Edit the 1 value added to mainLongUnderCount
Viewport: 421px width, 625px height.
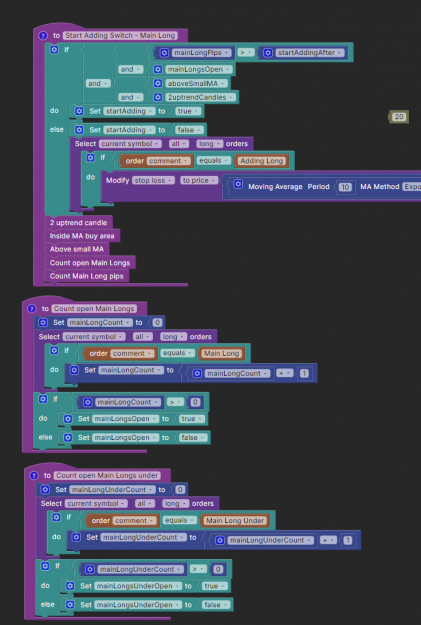348,540
